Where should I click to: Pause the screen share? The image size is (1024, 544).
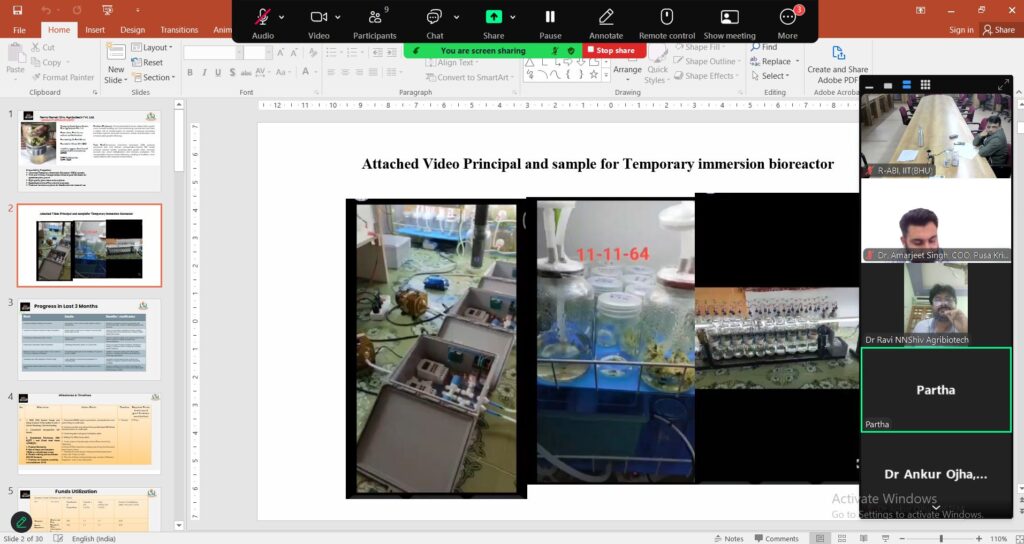point(550,18)
